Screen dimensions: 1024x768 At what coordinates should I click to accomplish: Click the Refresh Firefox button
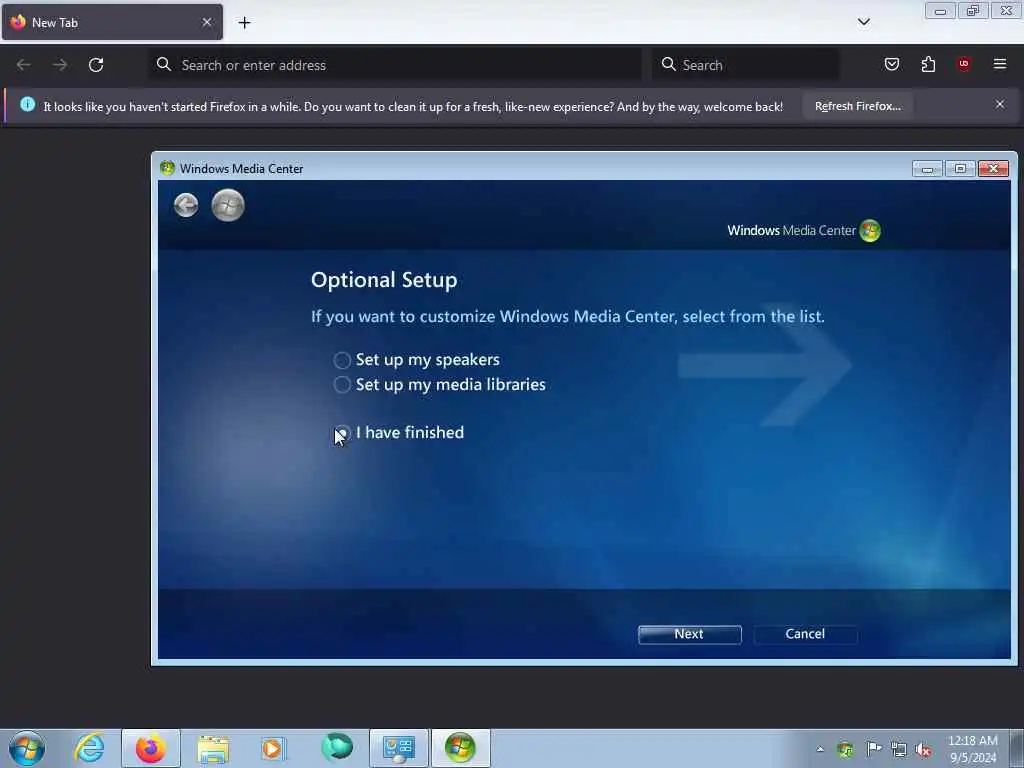click(857, 106)
